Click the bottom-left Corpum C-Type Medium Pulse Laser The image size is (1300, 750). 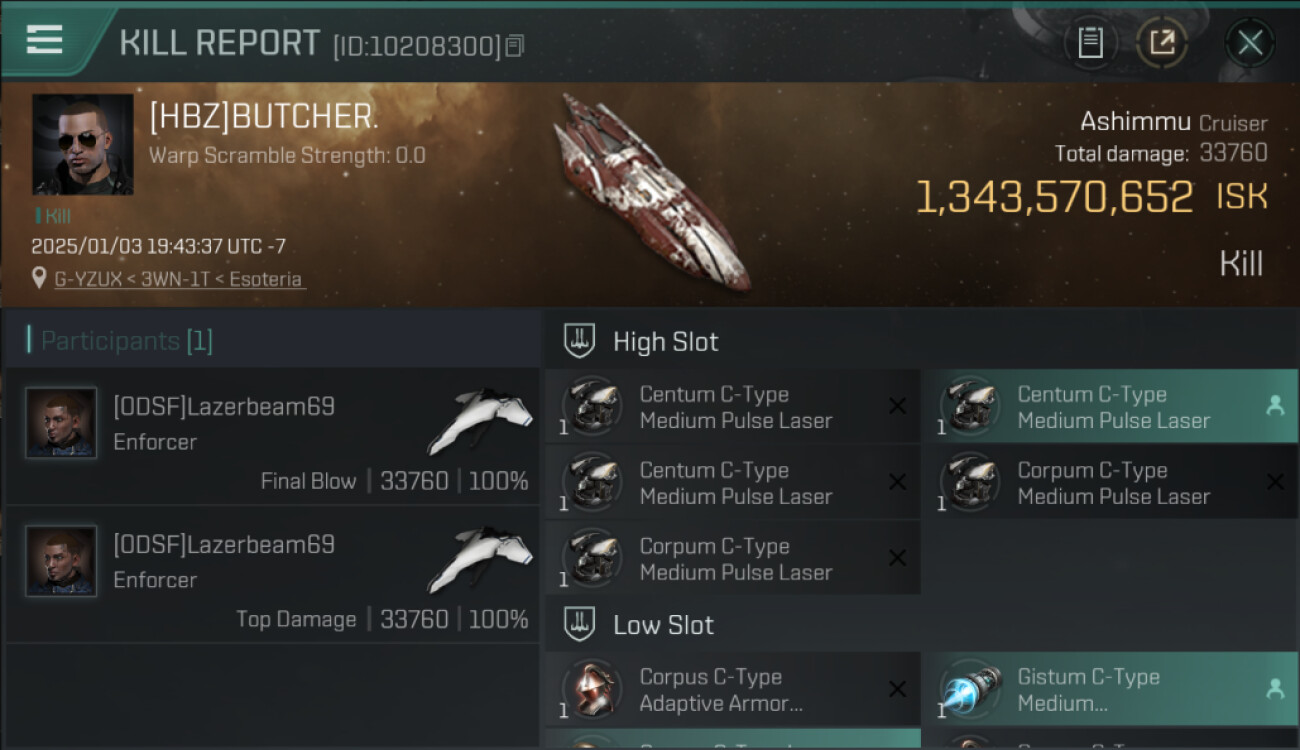733,558
